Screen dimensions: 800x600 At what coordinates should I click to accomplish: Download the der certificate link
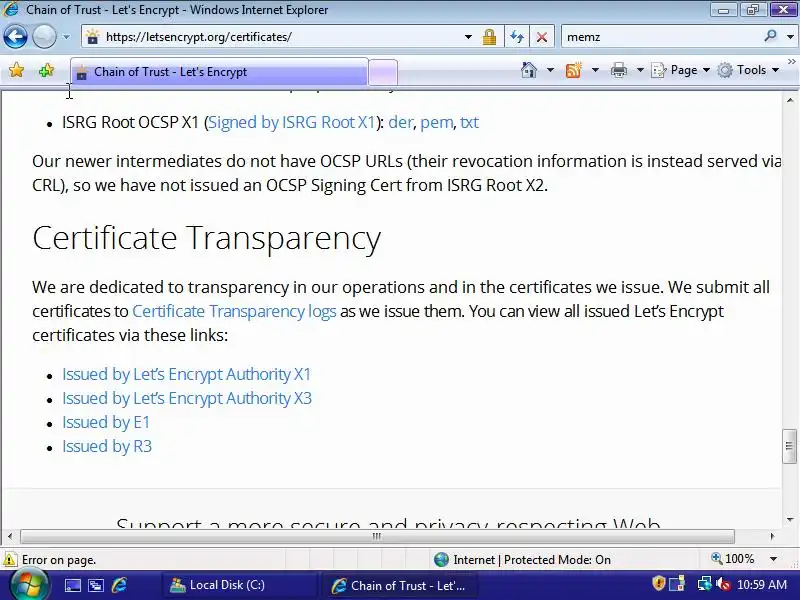401,122
